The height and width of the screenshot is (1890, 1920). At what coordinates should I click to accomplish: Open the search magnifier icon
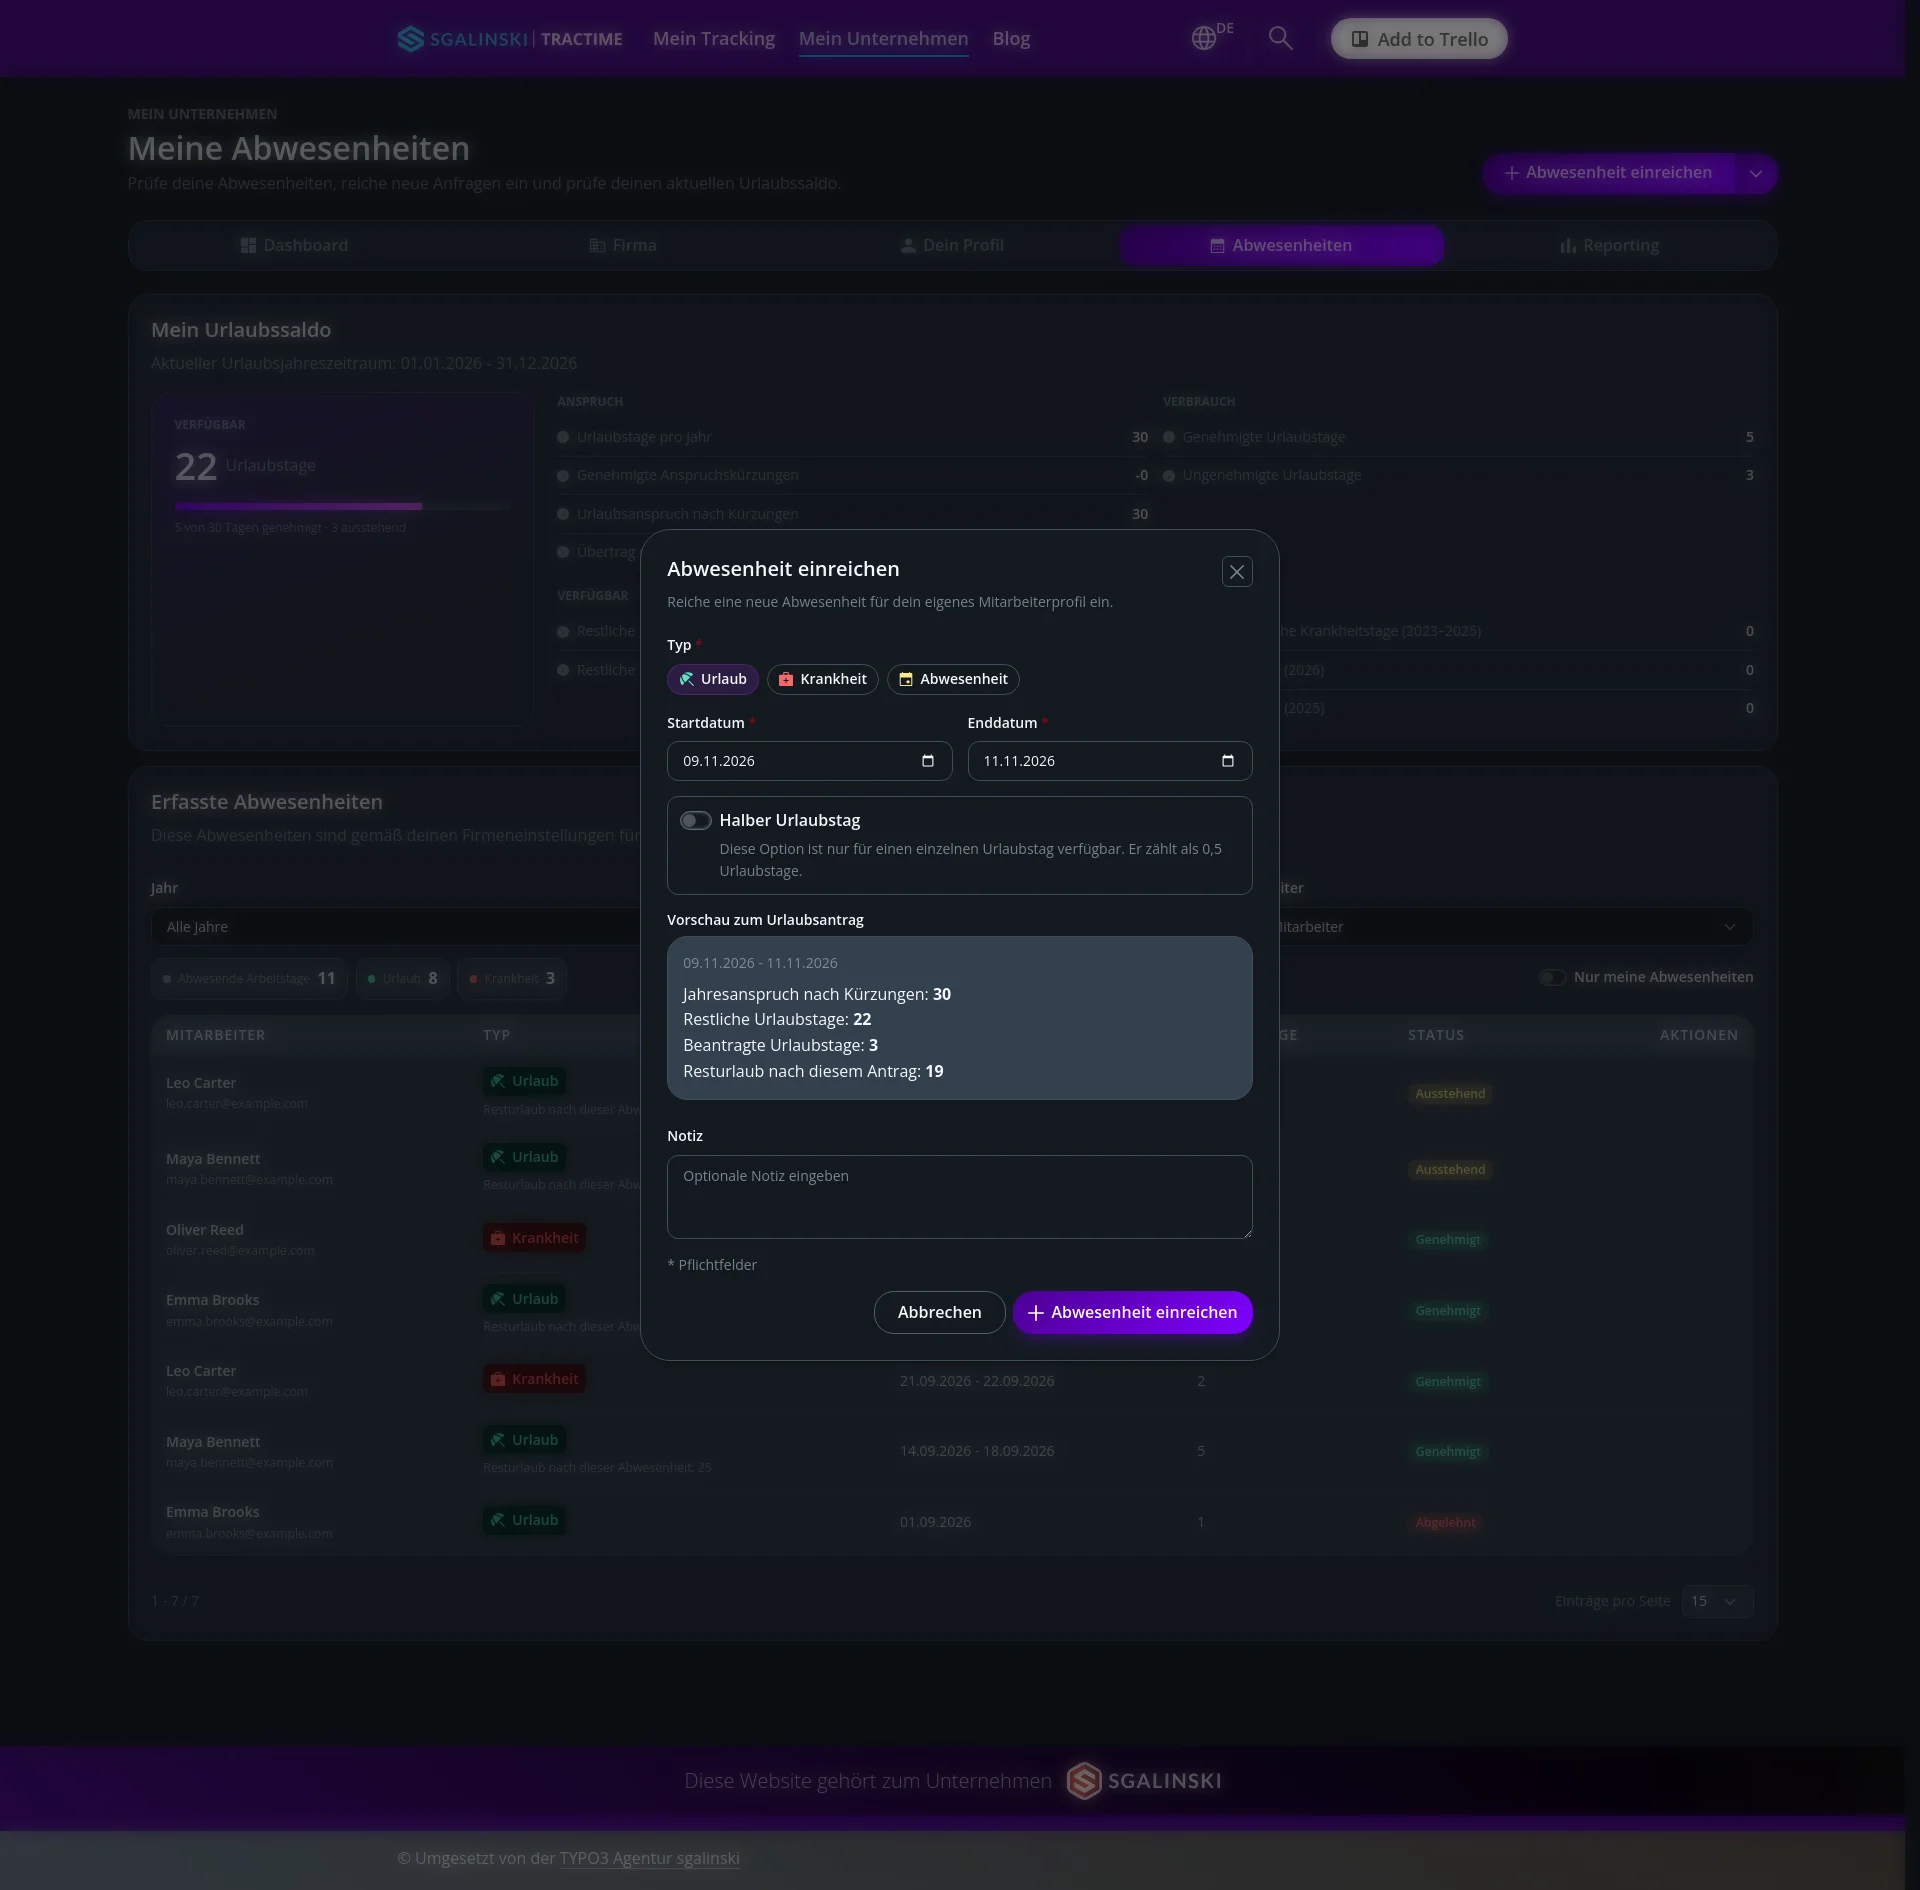pyautogui.click(x=1280, y=38)
